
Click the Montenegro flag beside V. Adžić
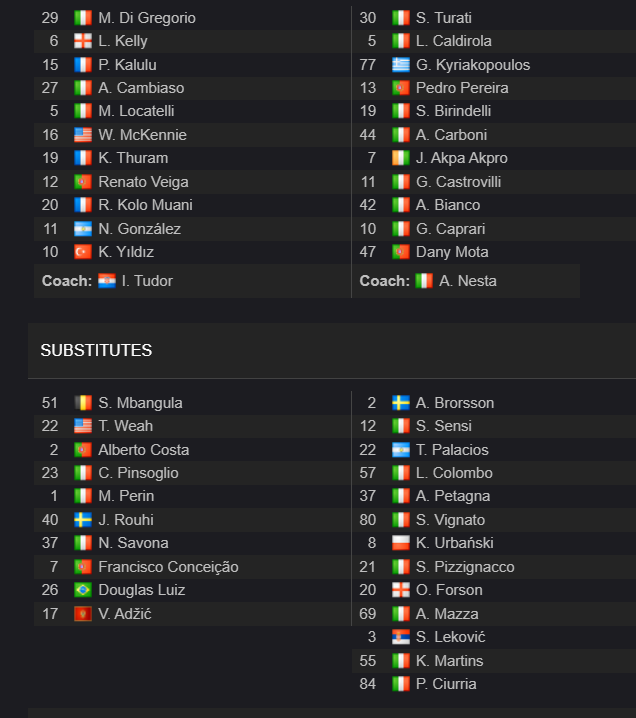coord(83,614)
